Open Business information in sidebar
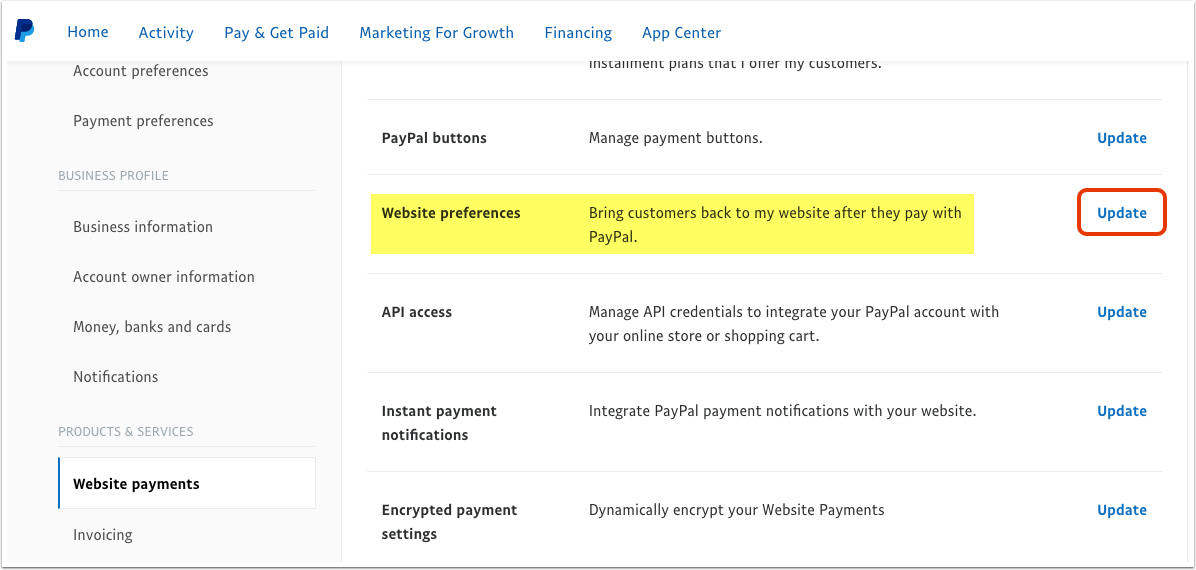Screen dimensions: 1196x570 coord(143,227)
